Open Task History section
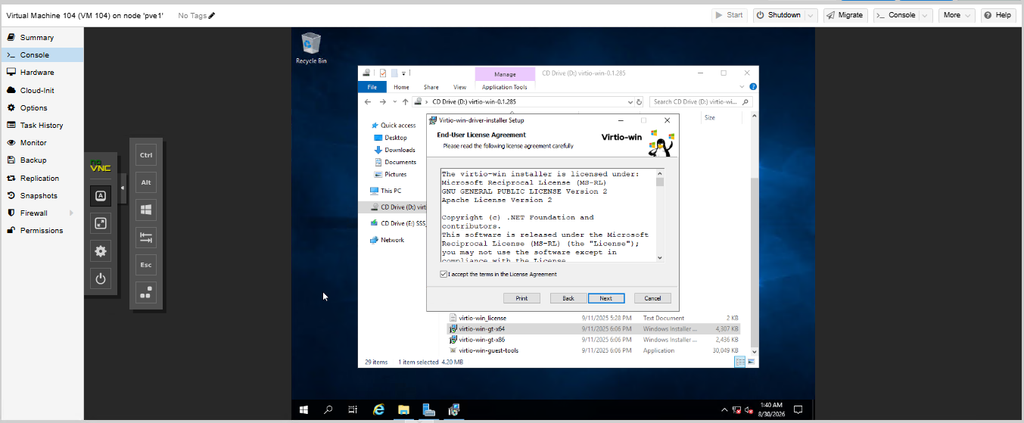1024x423 pixels. coord(42,125)
